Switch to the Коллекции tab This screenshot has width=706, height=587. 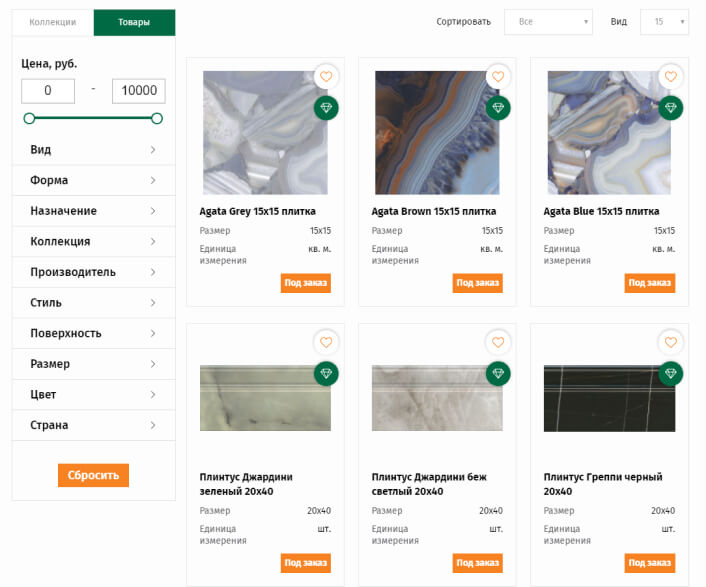53,22
